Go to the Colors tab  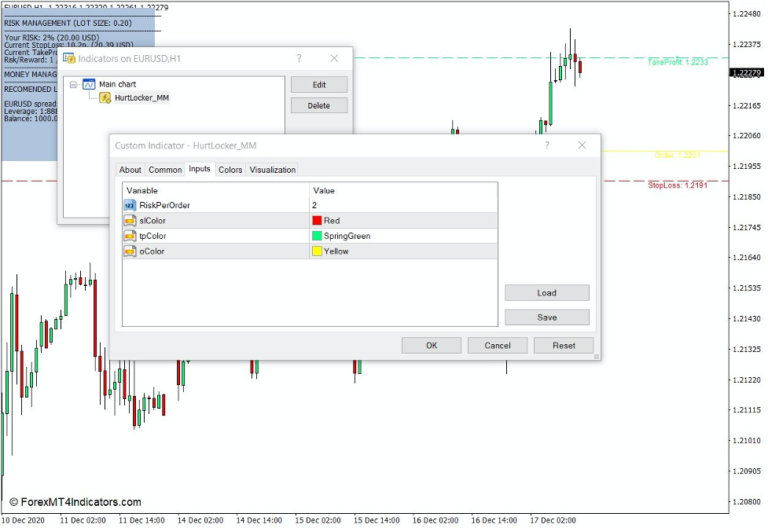pos(230,170)
